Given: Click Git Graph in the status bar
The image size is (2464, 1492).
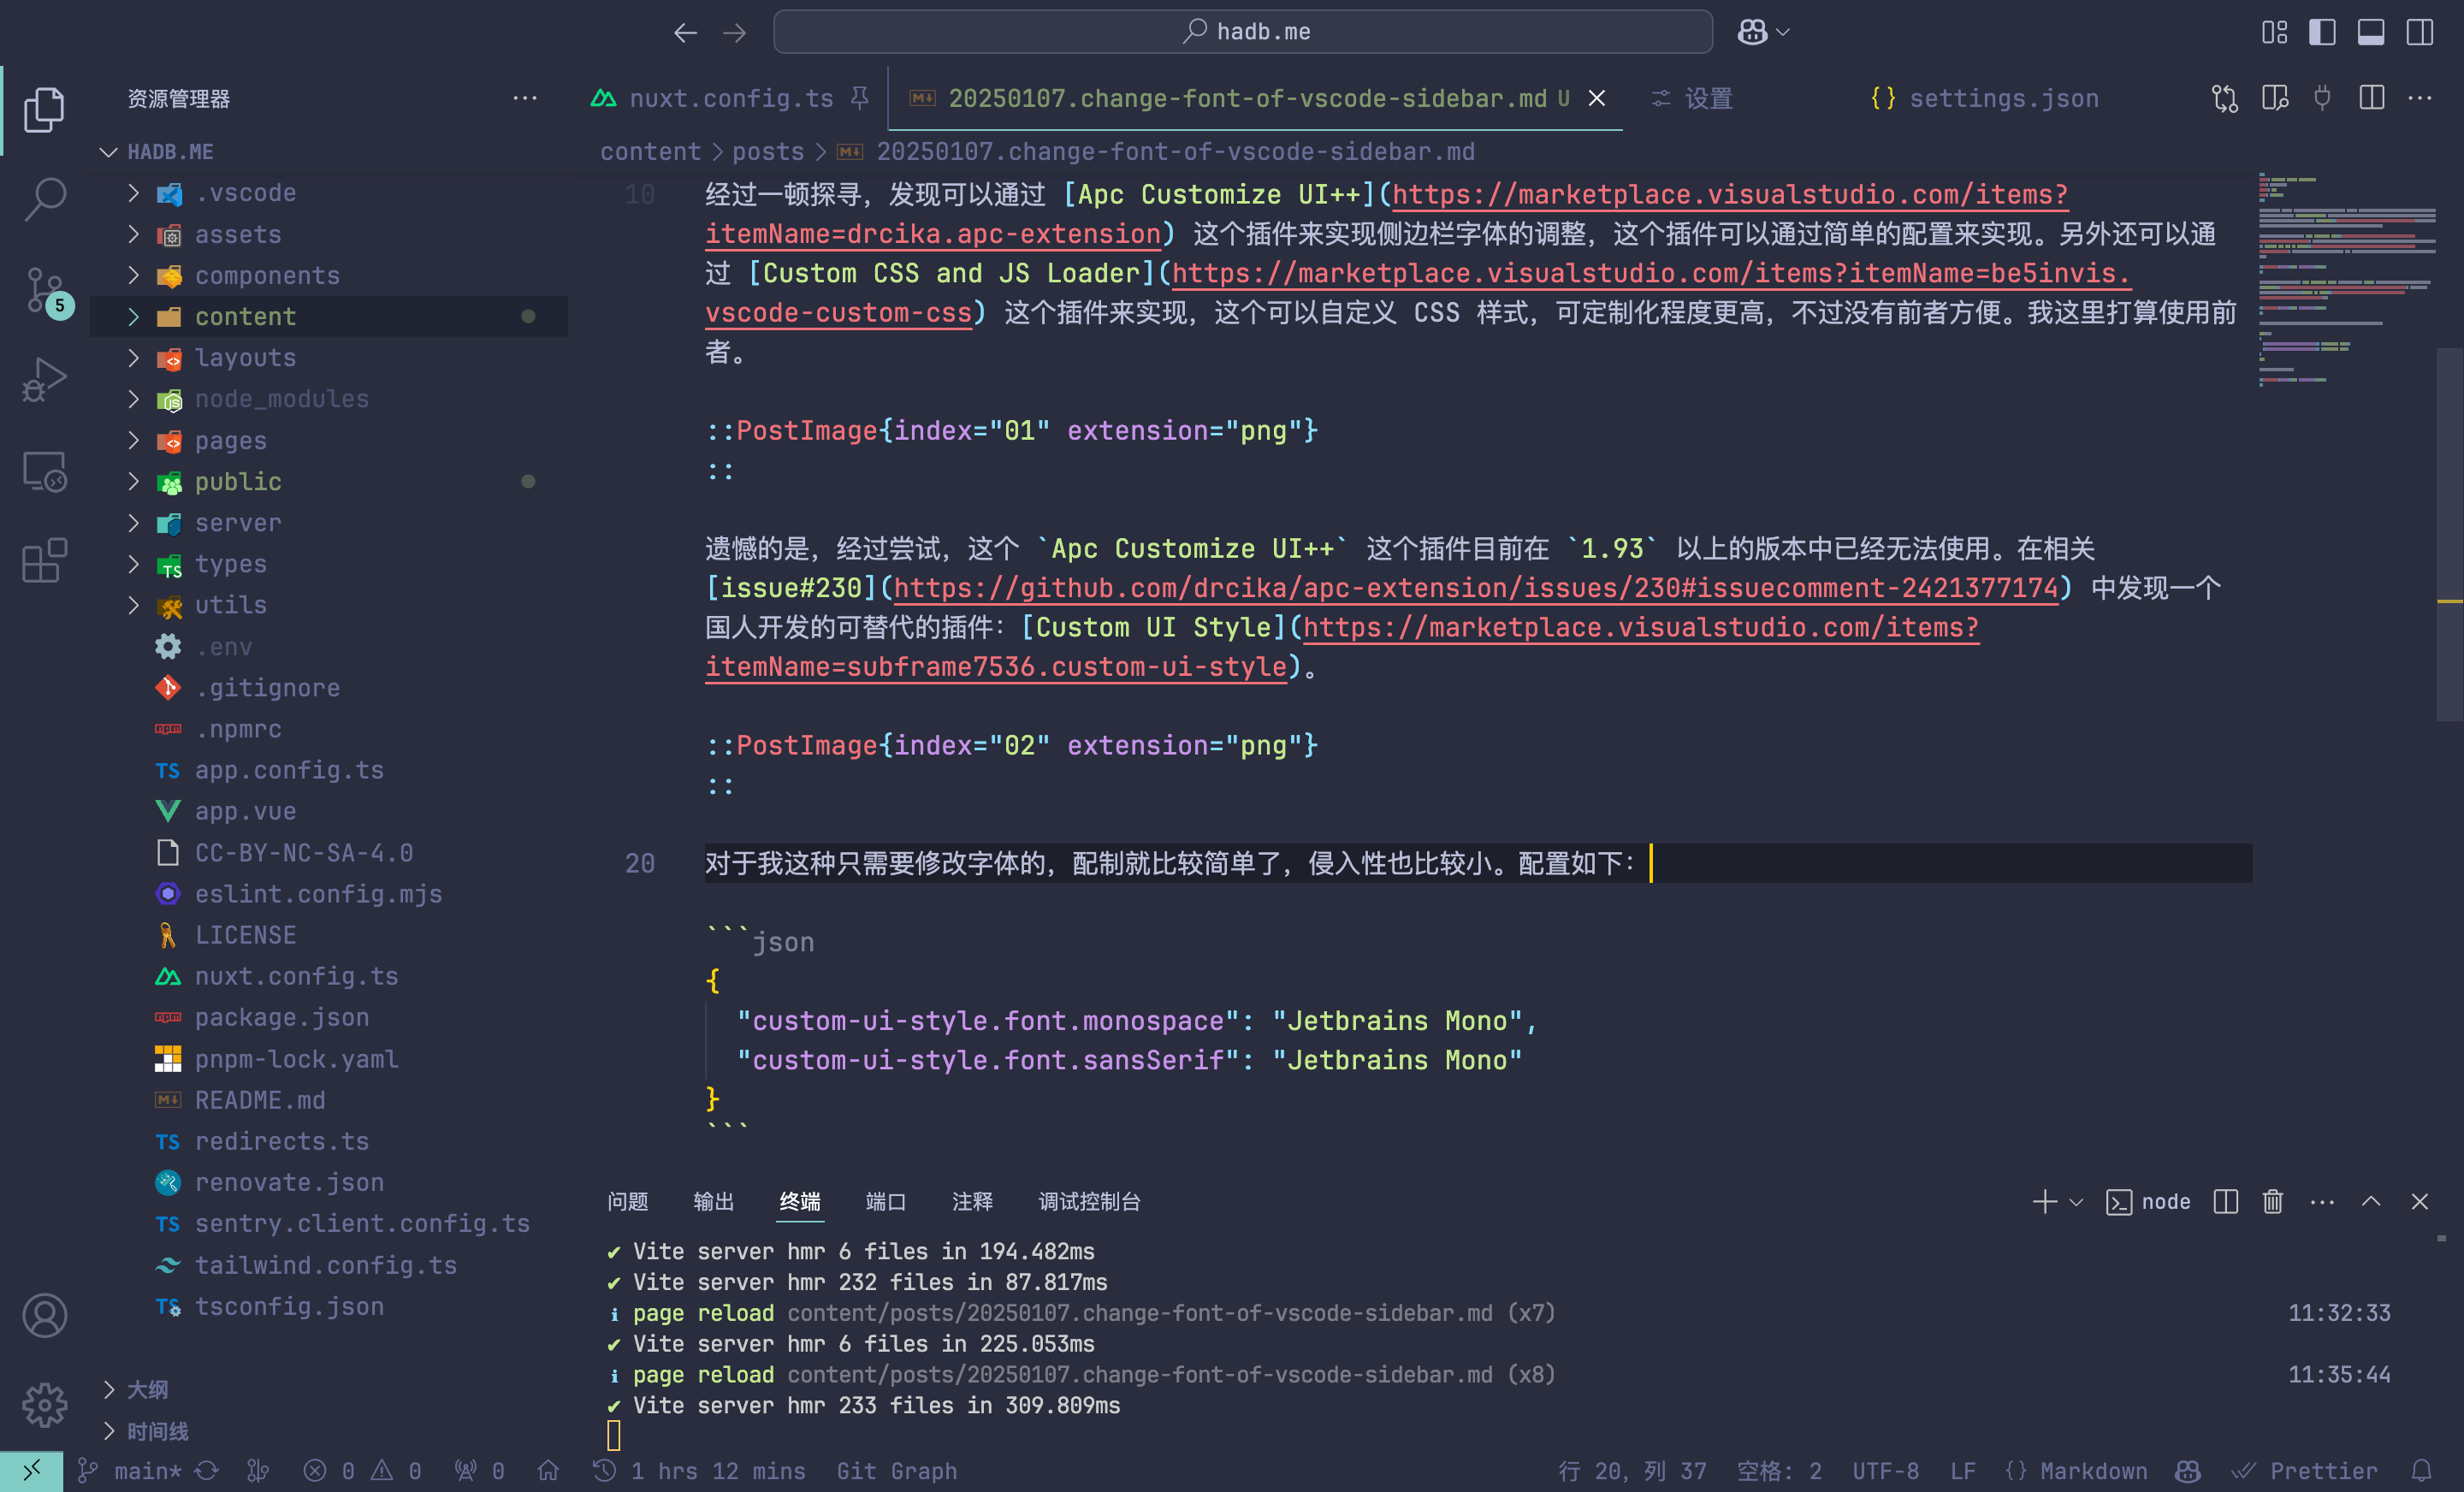Looking at the screenshot, I should coord(896,1471).
